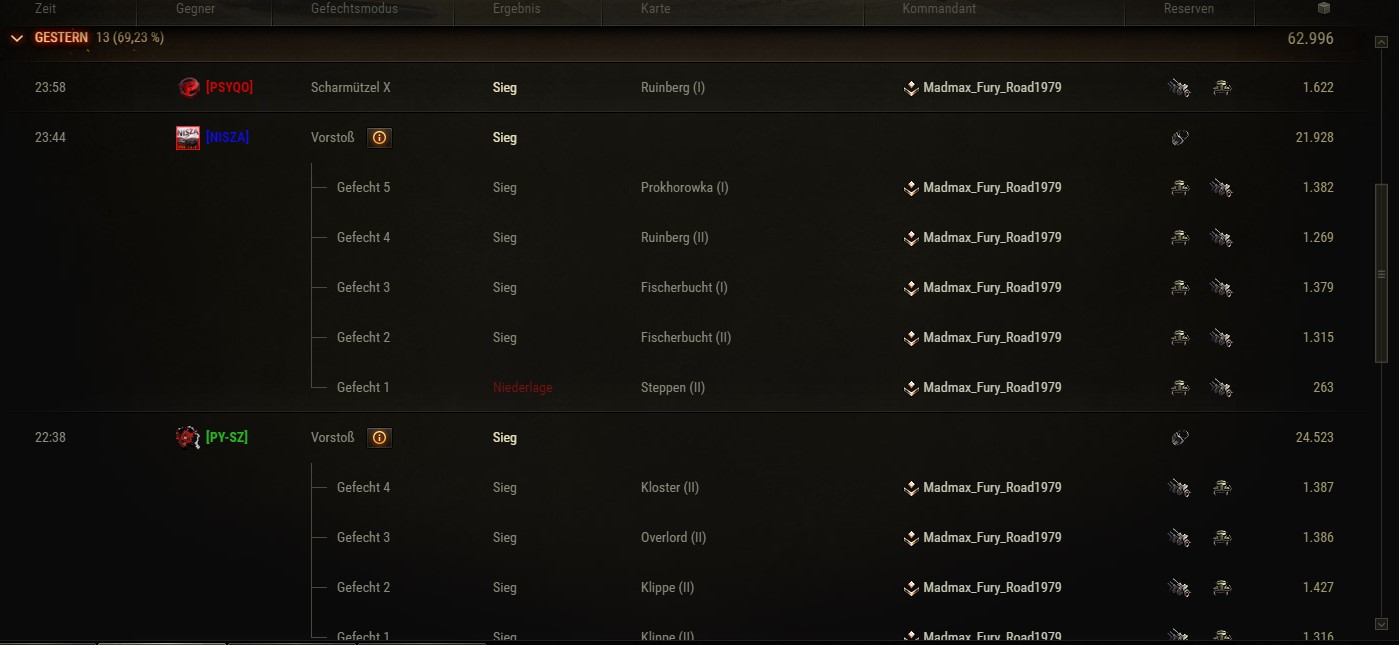Sort by the Ergebnis column header
The width and height of the screenshot is (1399, 645).
516,9
